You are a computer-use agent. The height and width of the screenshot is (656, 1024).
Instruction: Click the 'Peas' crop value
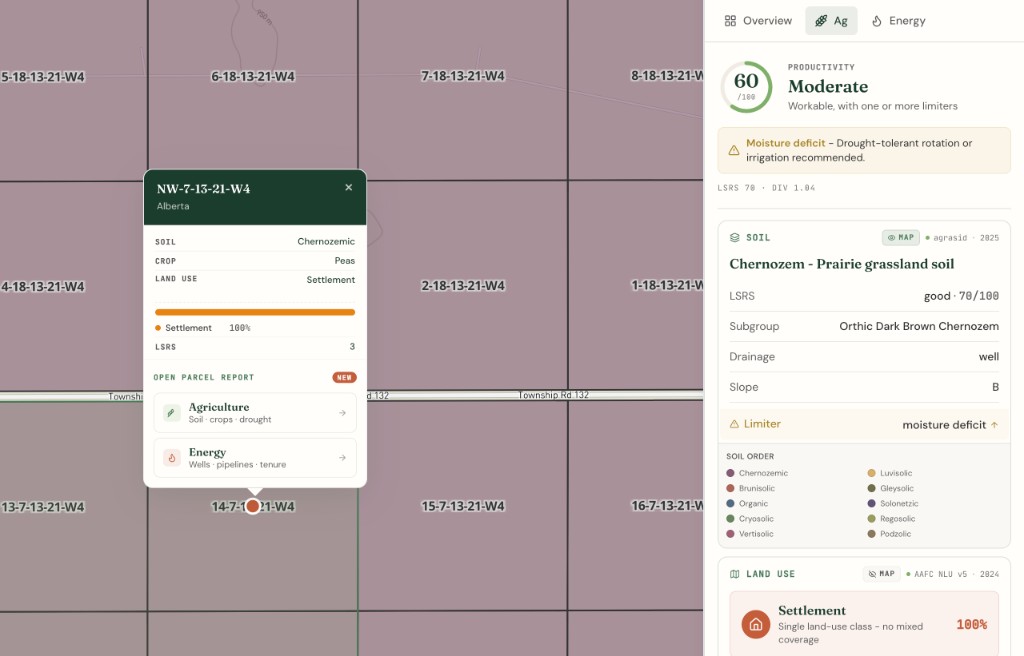click(345, 261)
